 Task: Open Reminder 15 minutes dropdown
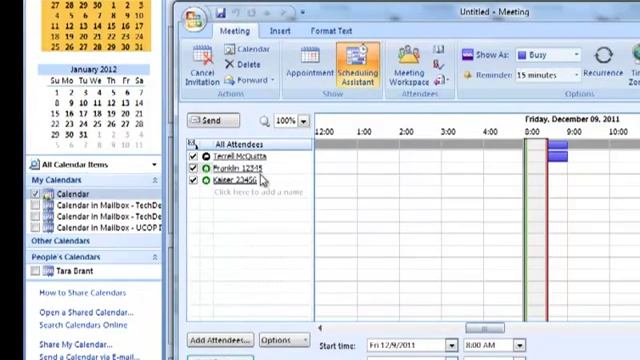point(576,75)
